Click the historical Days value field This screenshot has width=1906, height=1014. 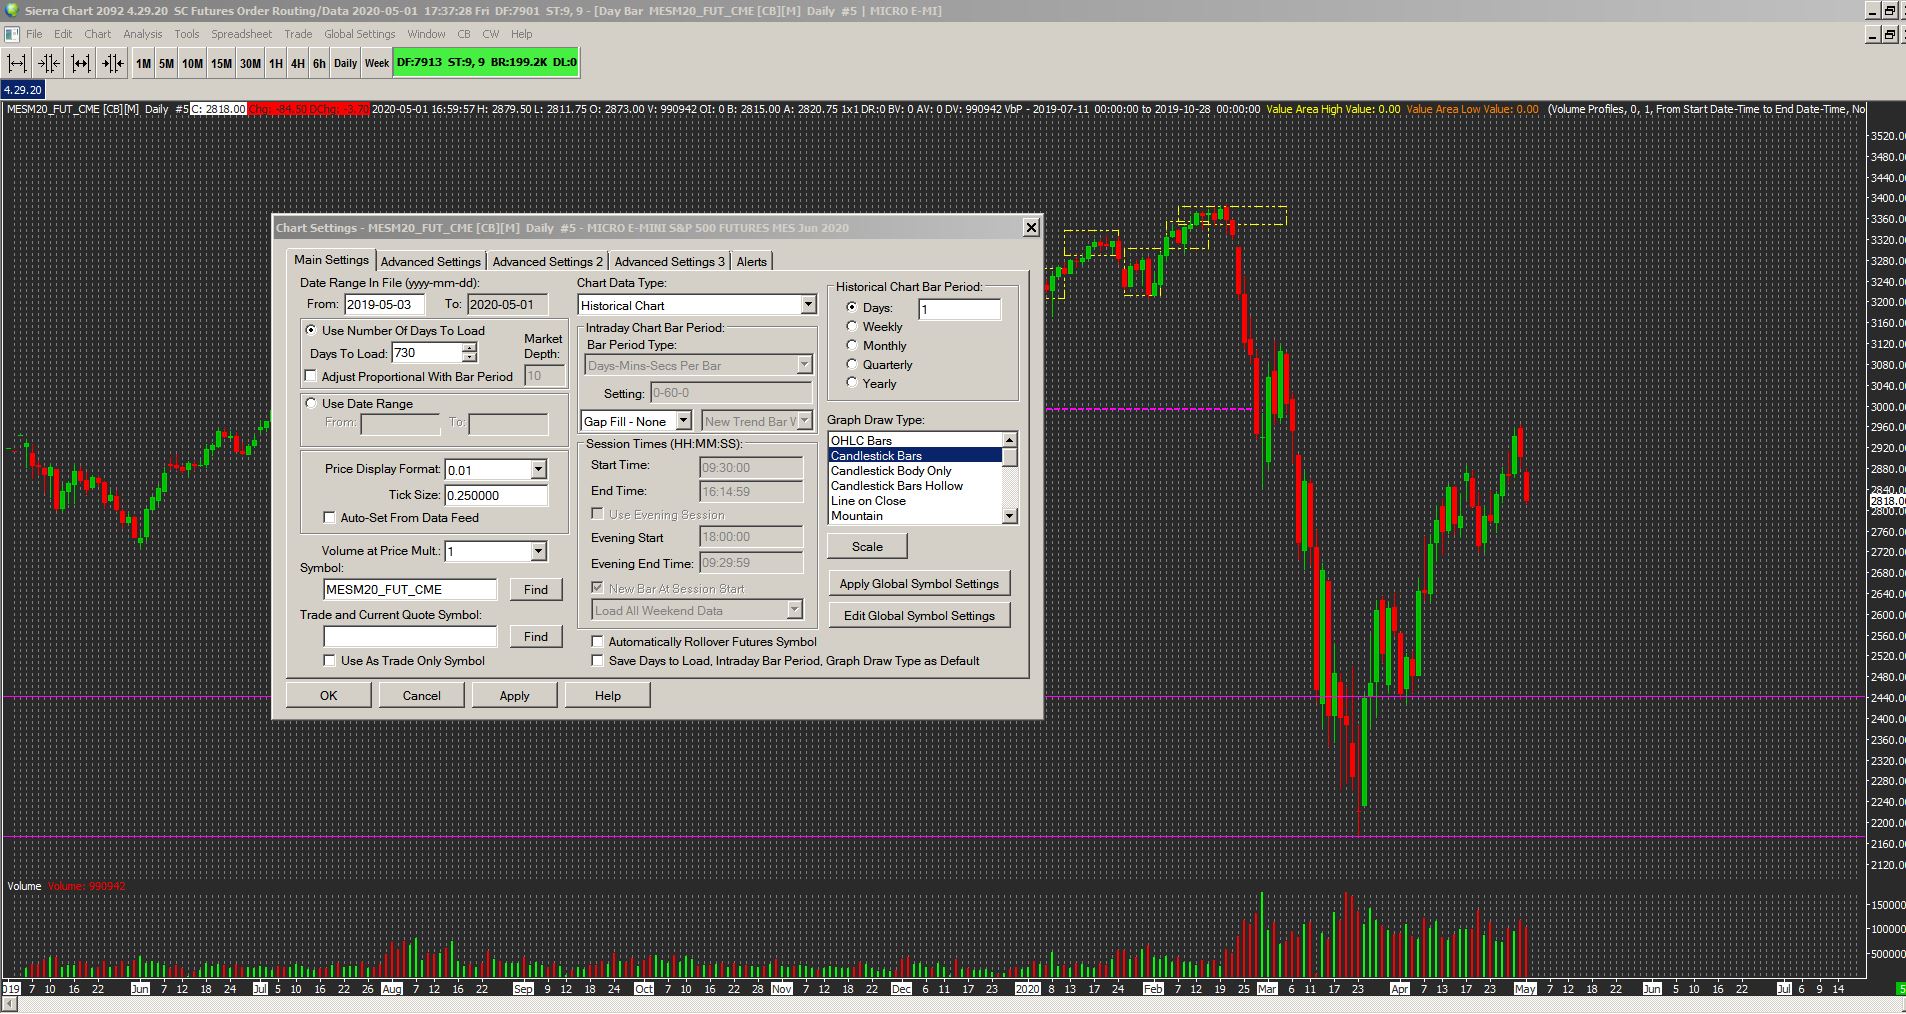coord(960,309)
